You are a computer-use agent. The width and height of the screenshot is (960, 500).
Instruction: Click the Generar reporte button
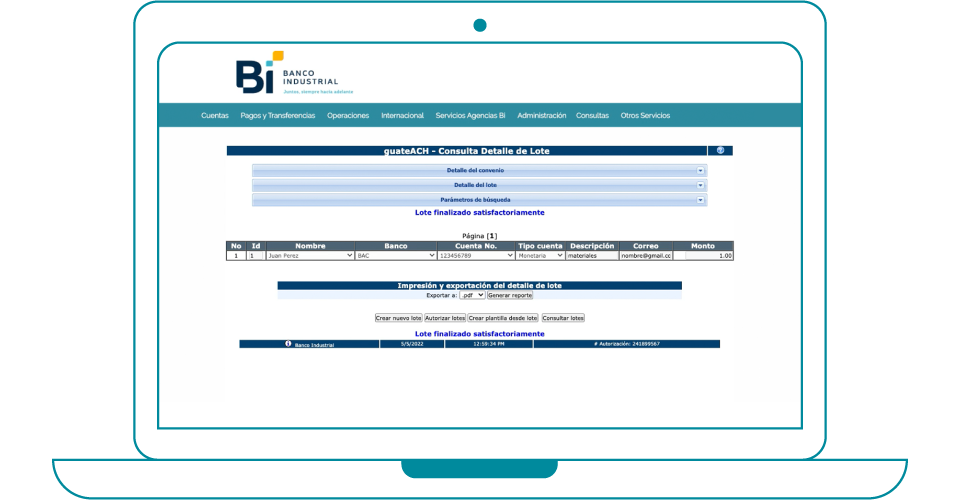pyautogui.click(x=510, y=296)
